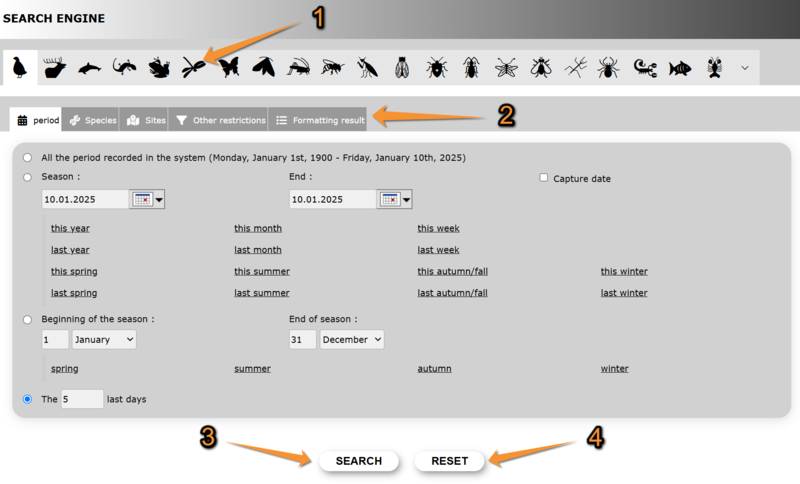Select the fish group icon
This screenshot has width=800, height=484.
[x=680, y=67]
